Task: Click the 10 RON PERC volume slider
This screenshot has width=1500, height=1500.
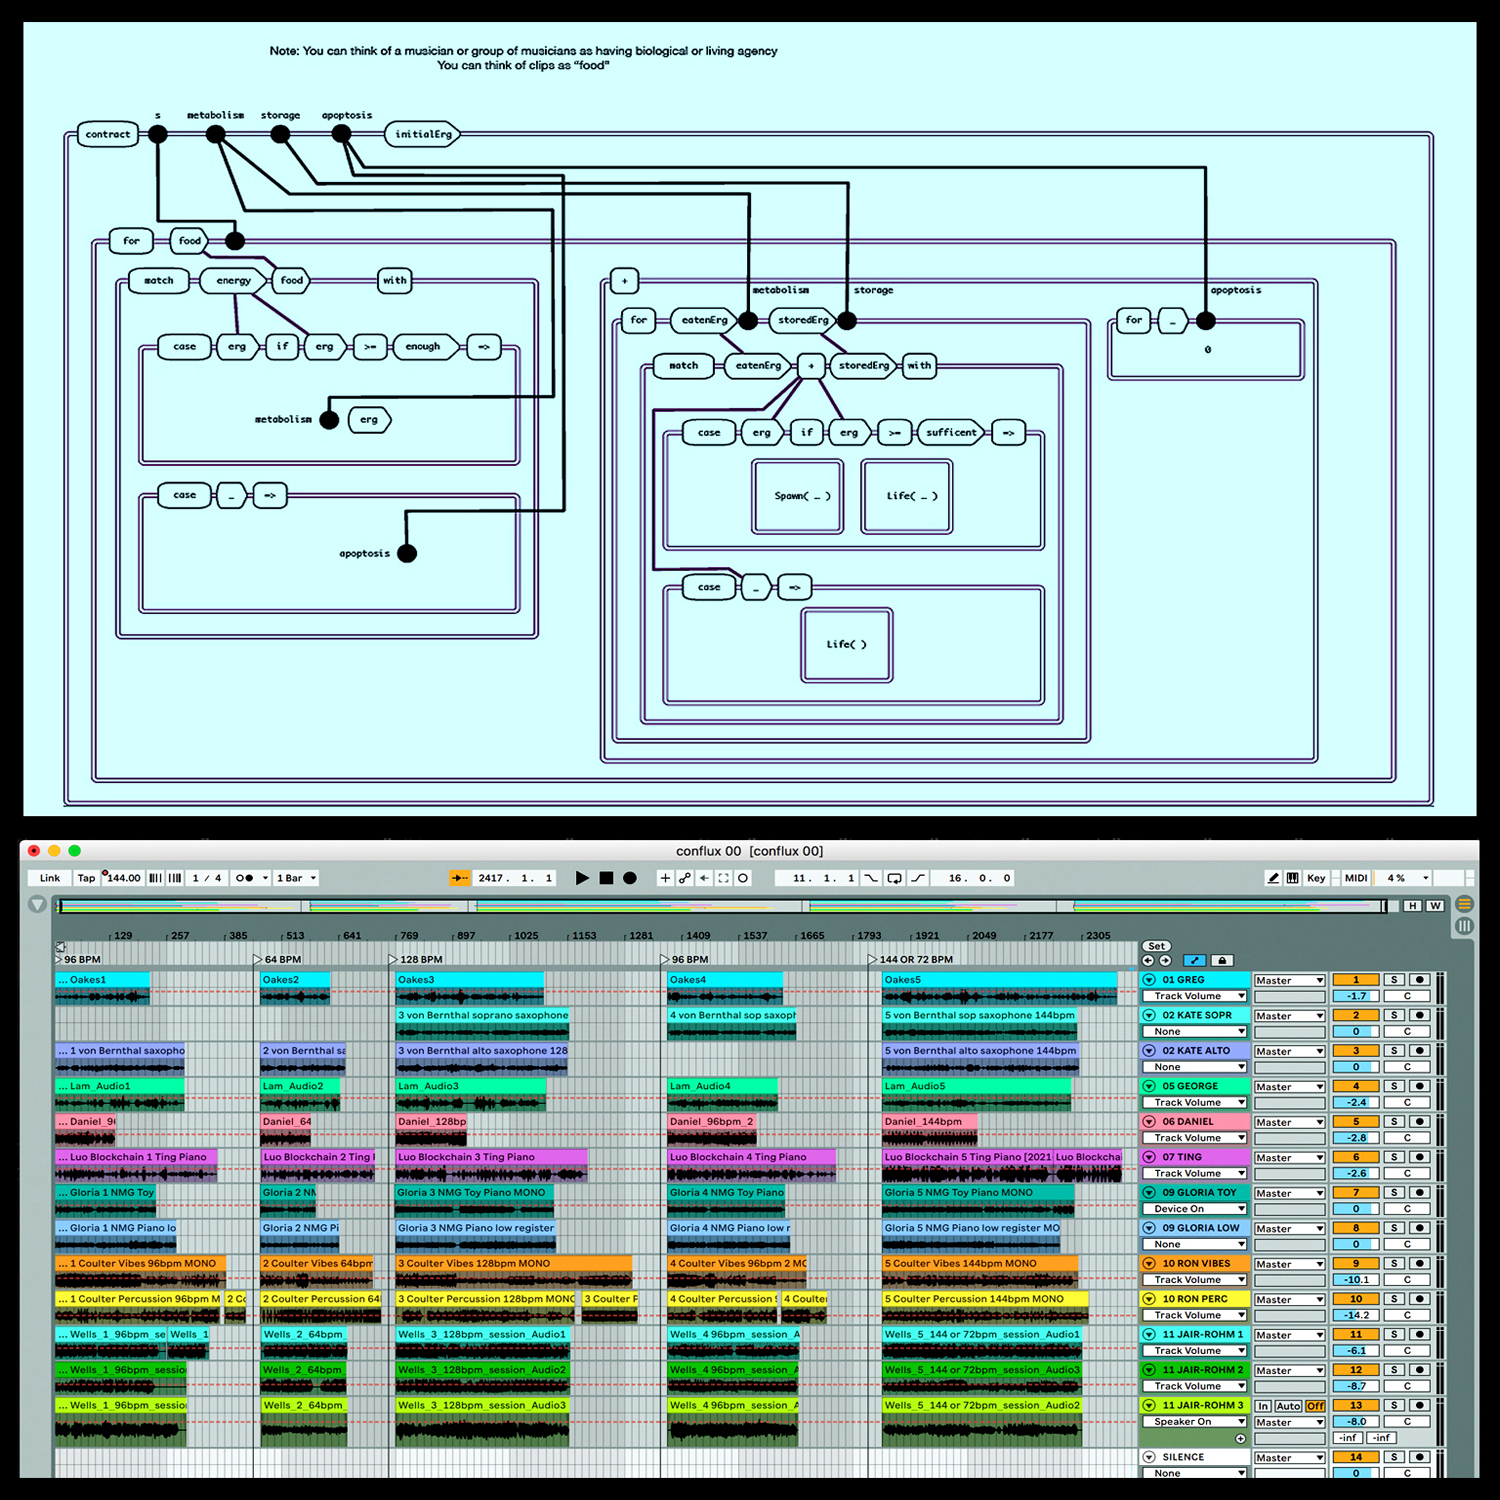Action: click(x=1356, y=1315)
